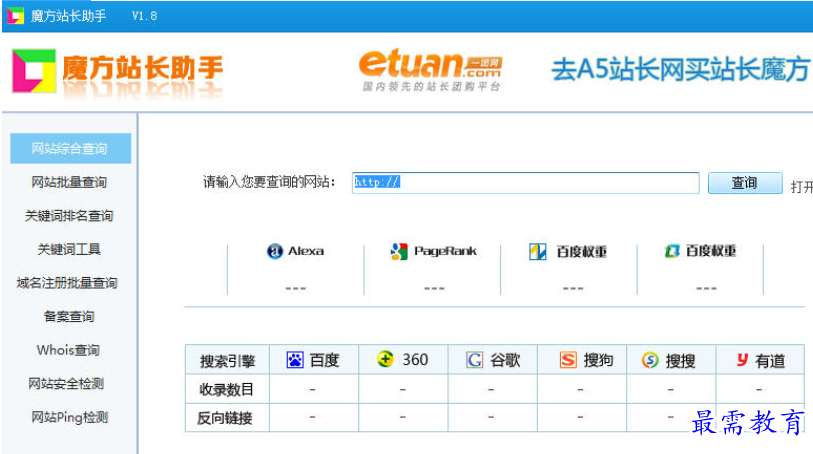Viewport: 813px width, 454px height.
Task: Click the Google PageRank icon
Action: point(399,251)
